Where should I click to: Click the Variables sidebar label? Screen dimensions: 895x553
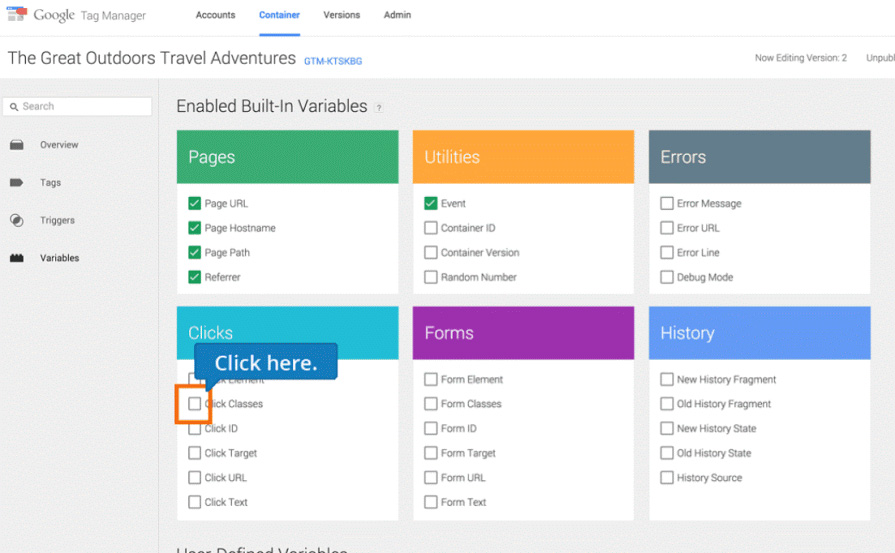click(x=59, y=258)
